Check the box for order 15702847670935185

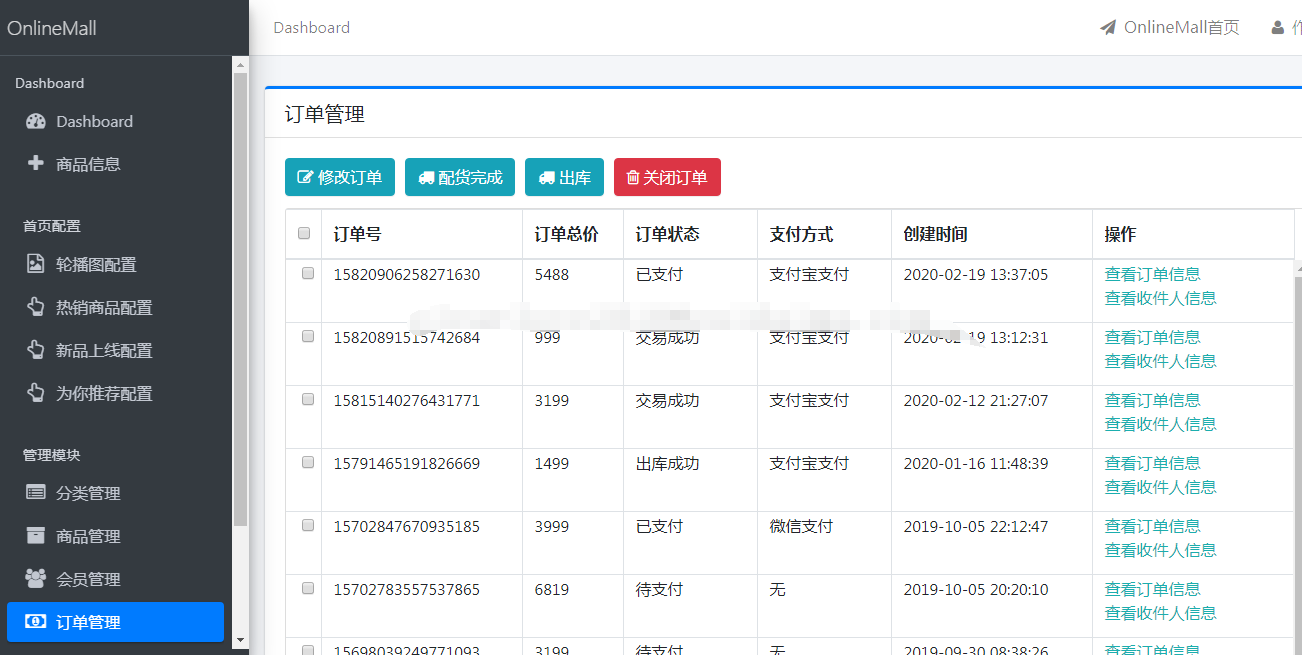(x=308, y=525)
